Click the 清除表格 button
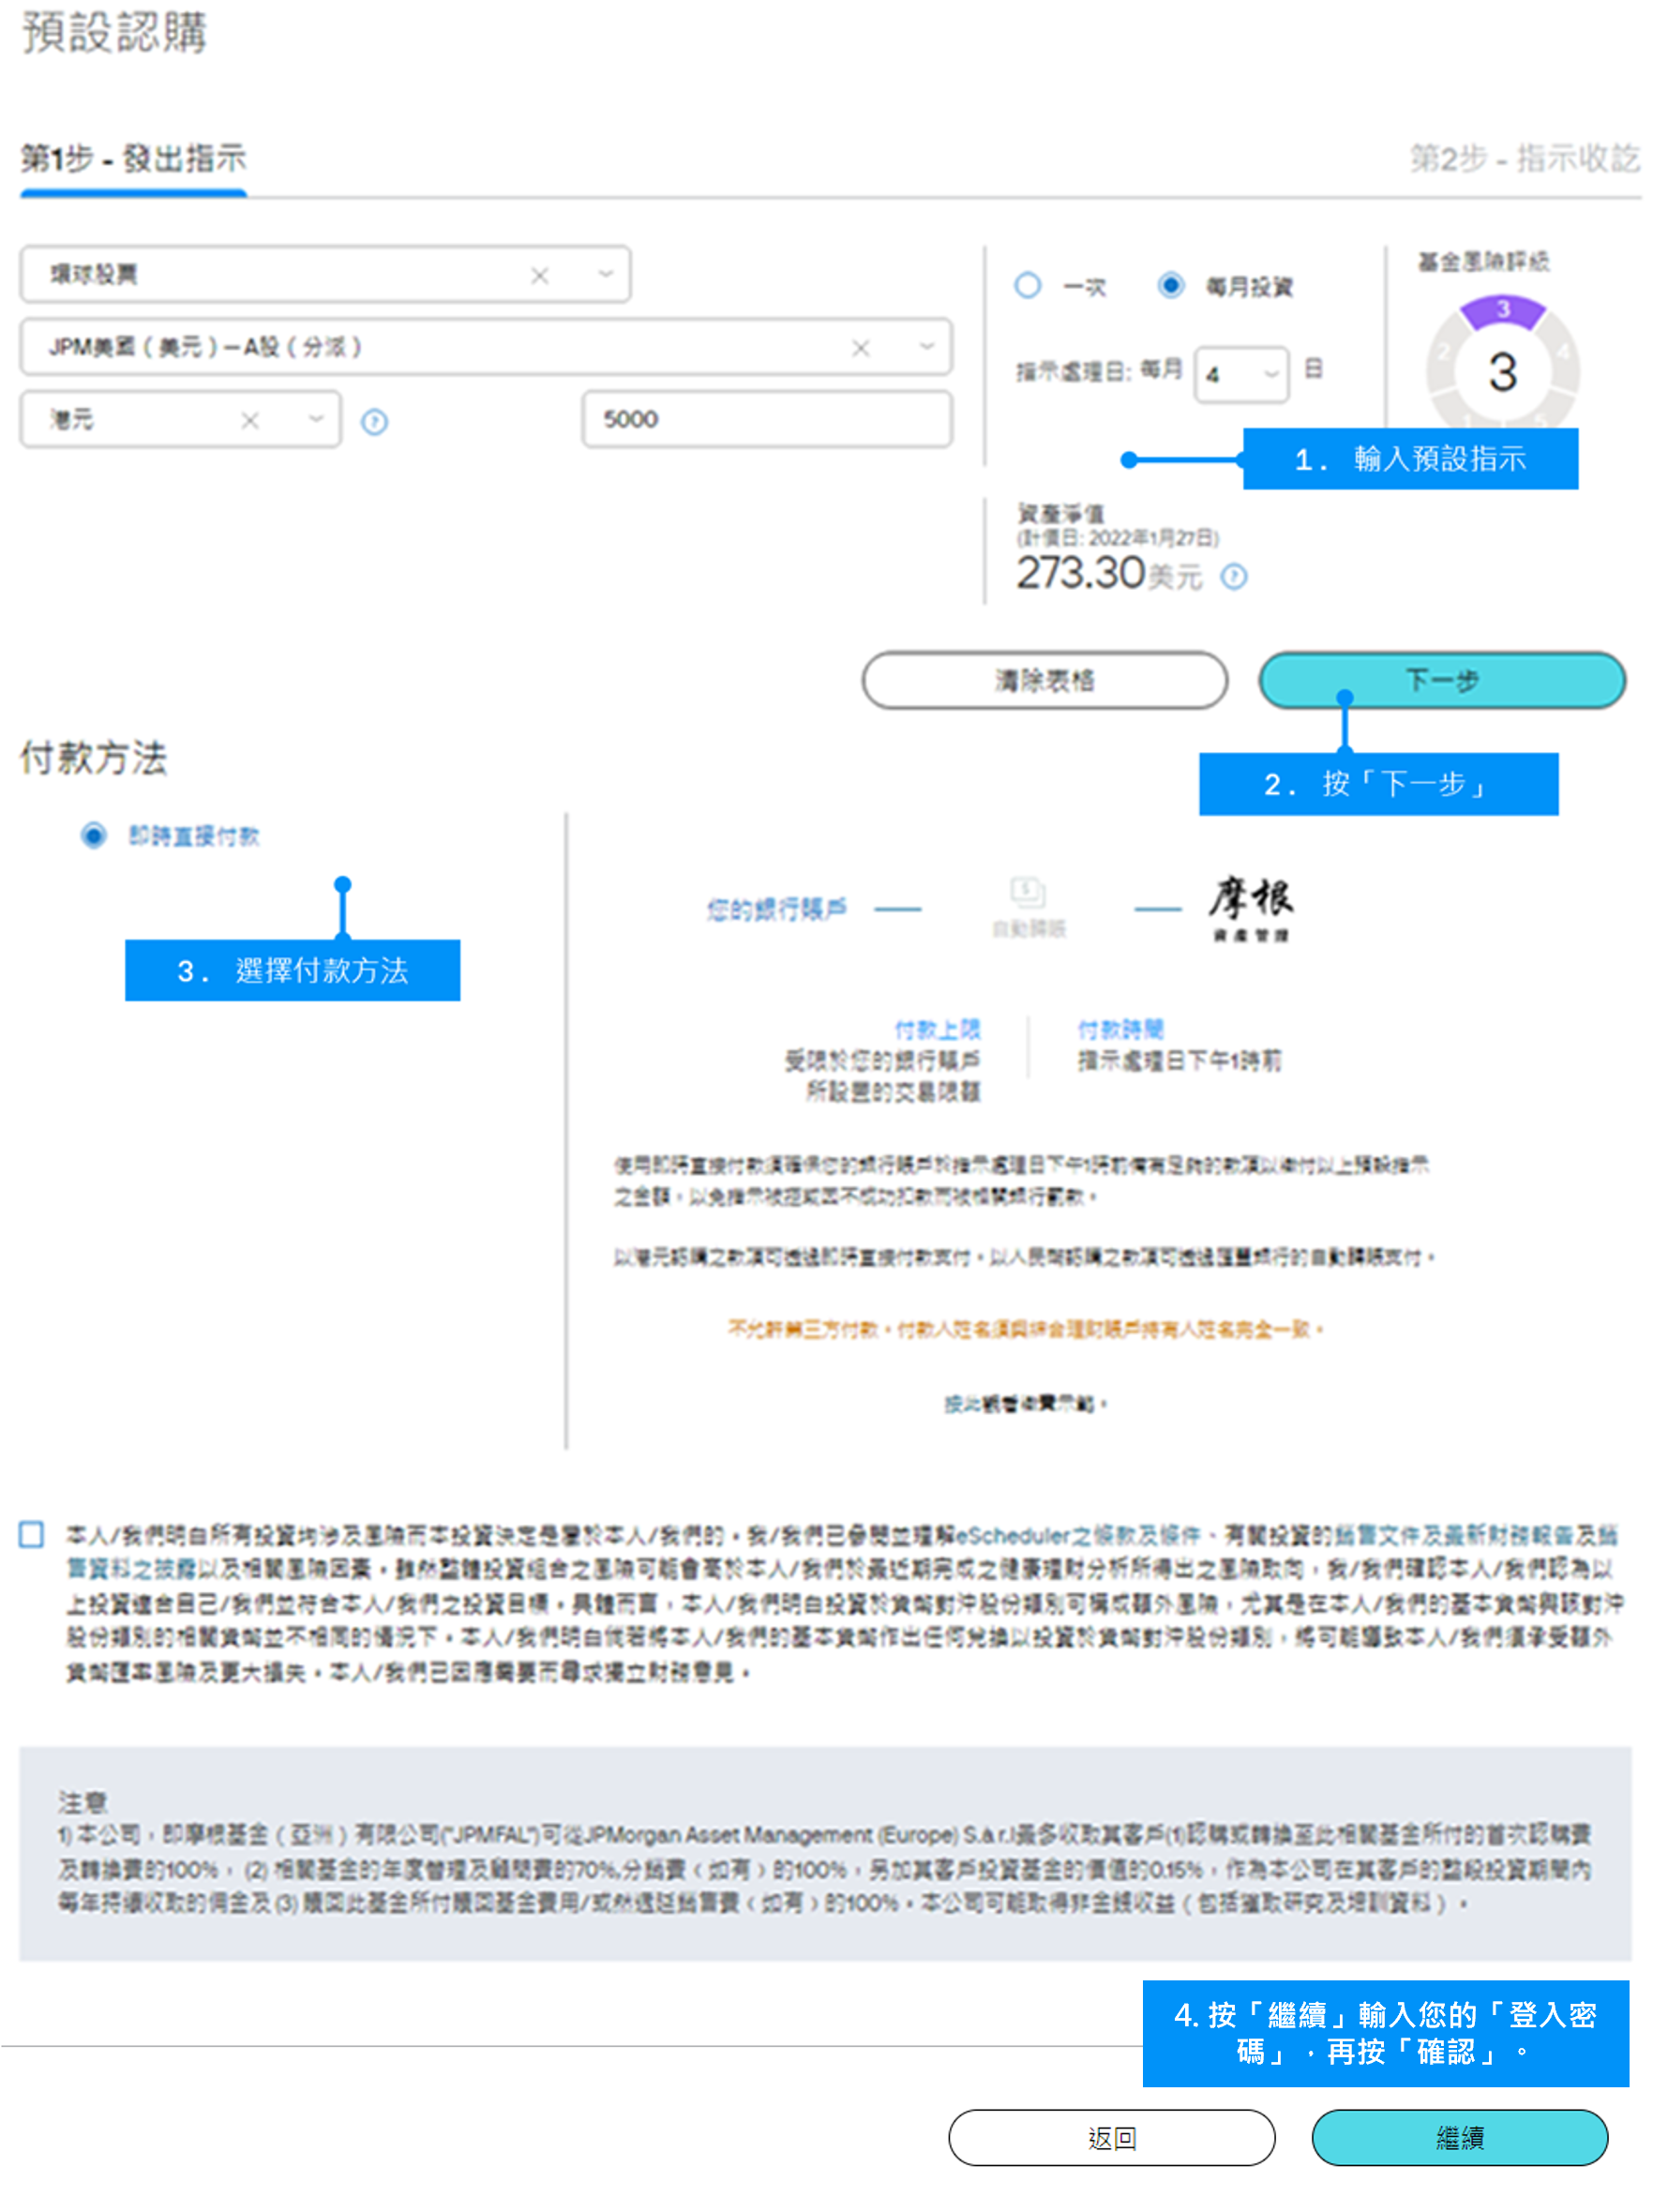 (1044, 681)
